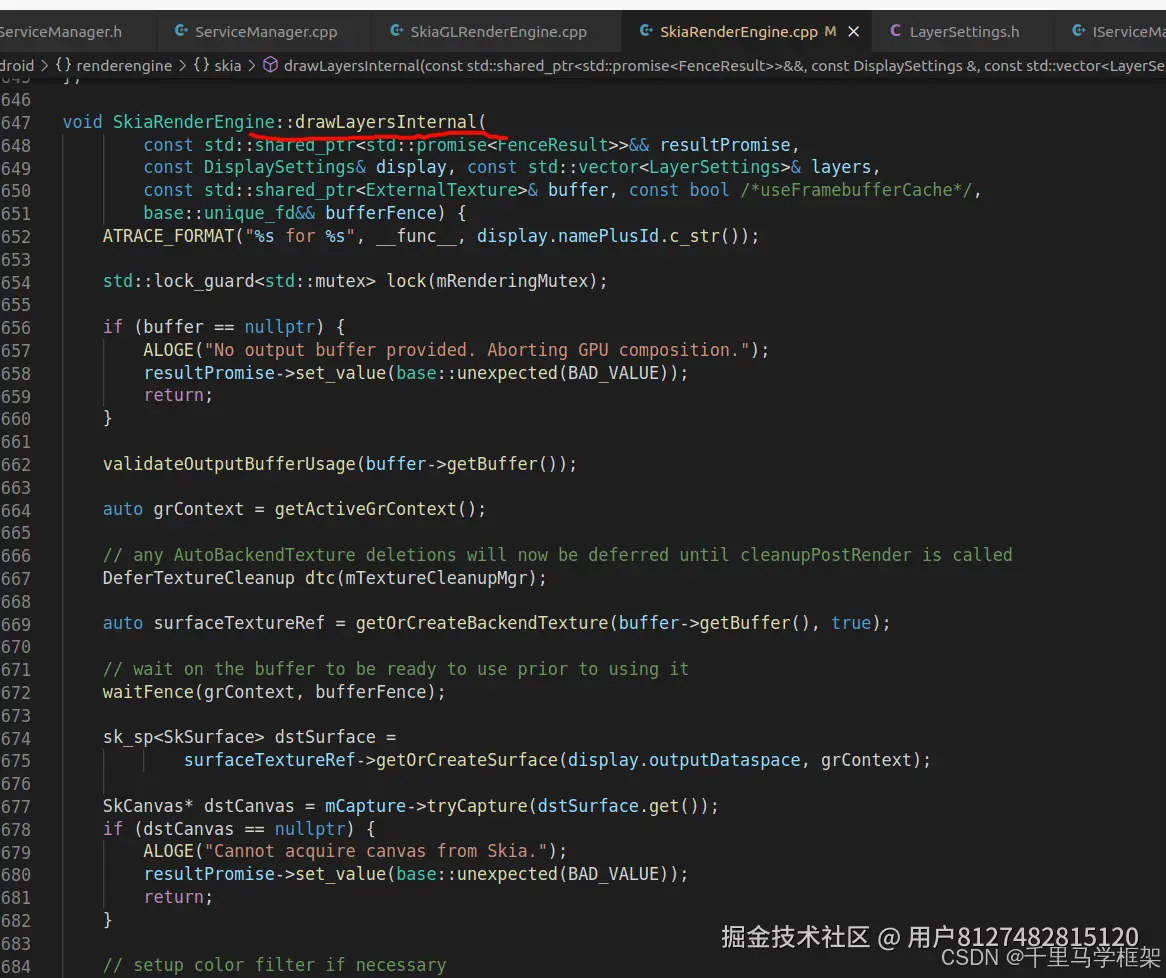
Task: Click the resultPromise parameter on line 648
Action: tap(724, 145)
